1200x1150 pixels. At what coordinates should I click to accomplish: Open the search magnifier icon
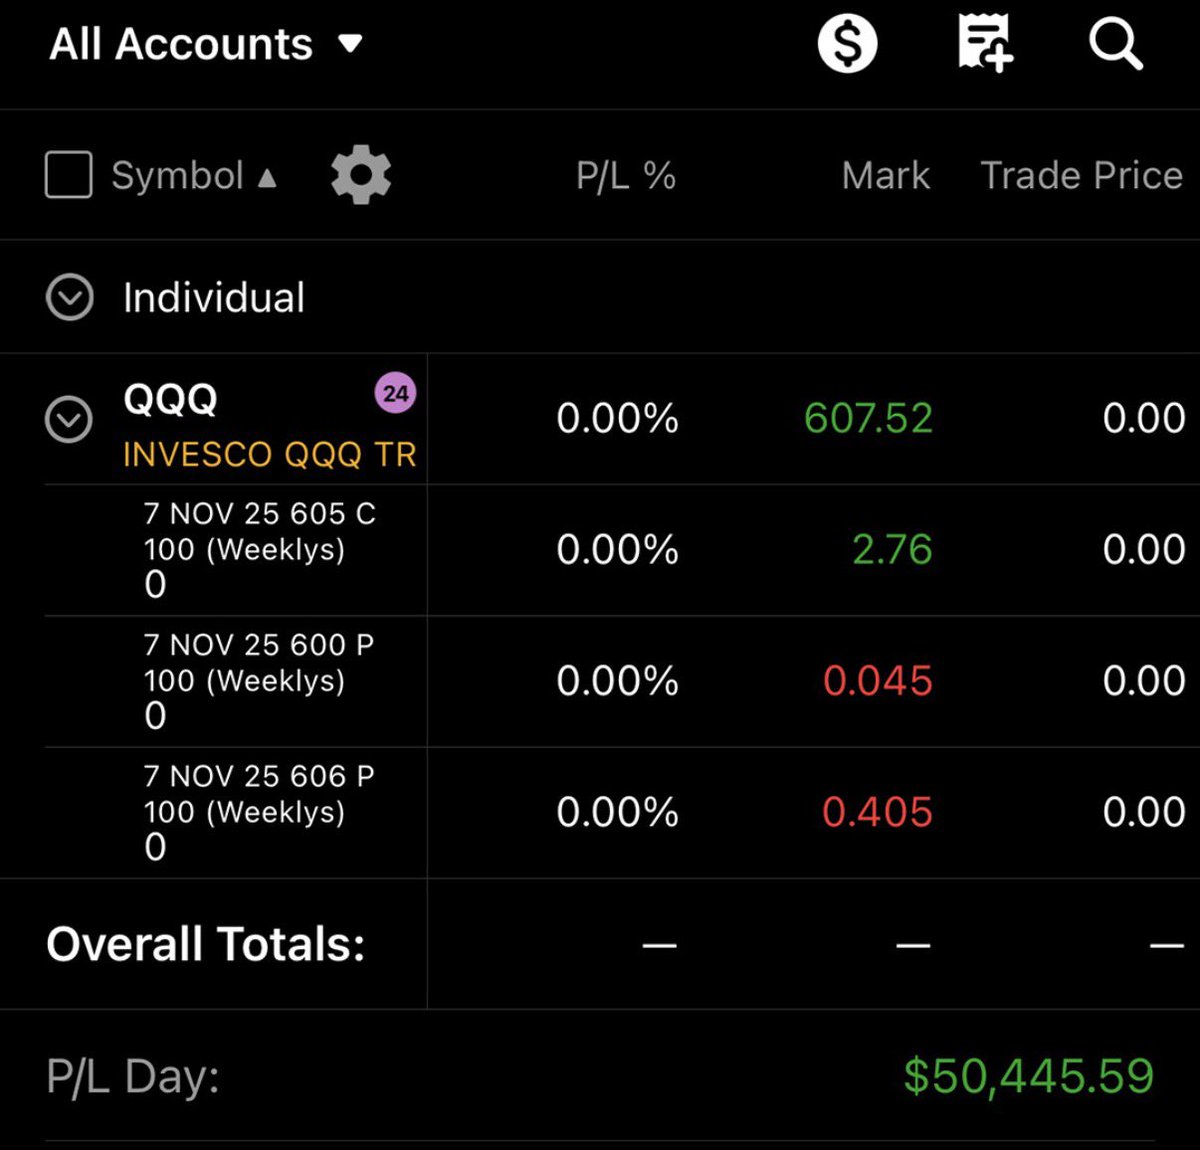pyautogui.click(x=1115, y=44)
